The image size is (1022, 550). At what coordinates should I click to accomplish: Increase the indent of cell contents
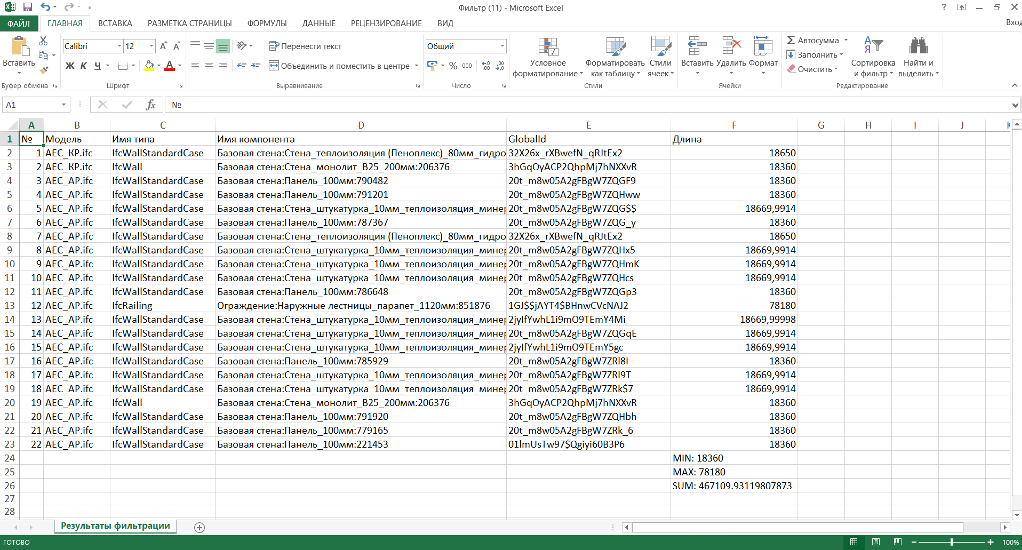256,66
